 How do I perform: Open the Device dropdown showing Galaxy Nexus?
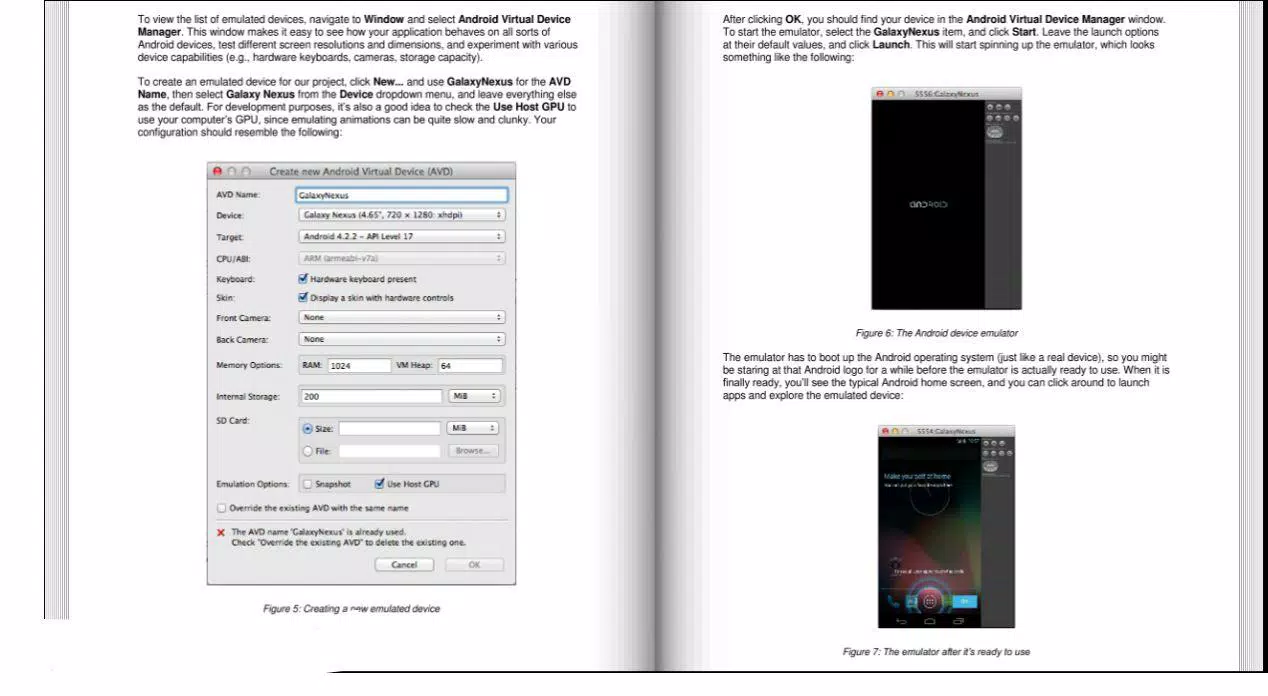point(401,214)
